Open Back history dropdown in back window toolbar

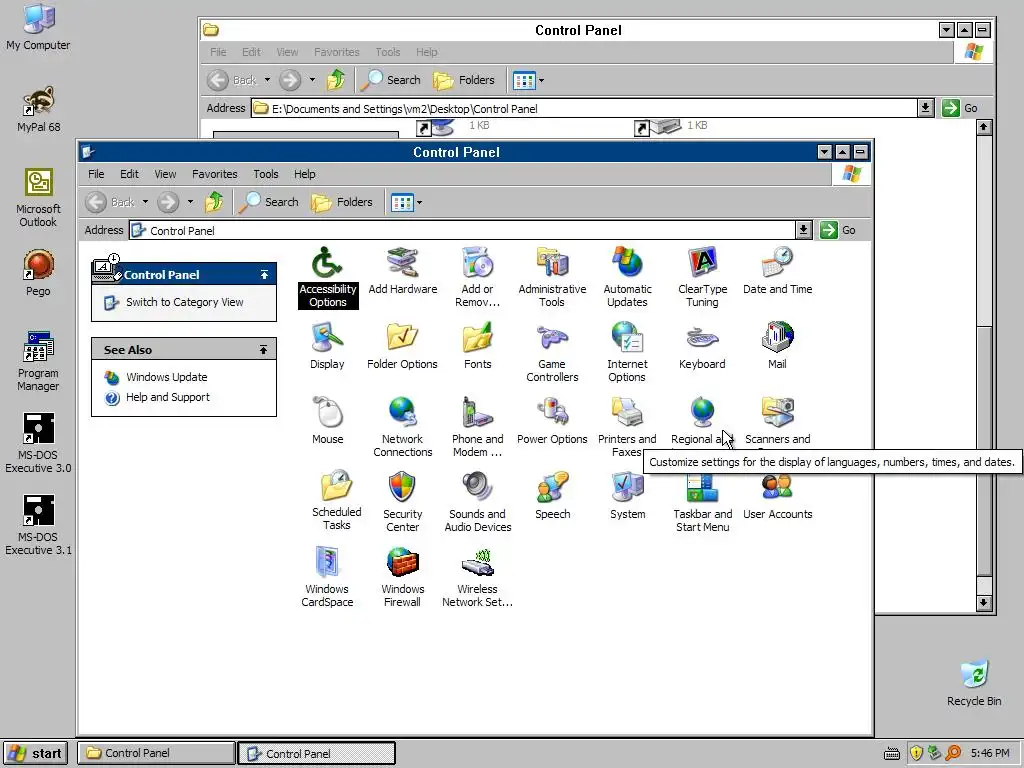[267, 80]
